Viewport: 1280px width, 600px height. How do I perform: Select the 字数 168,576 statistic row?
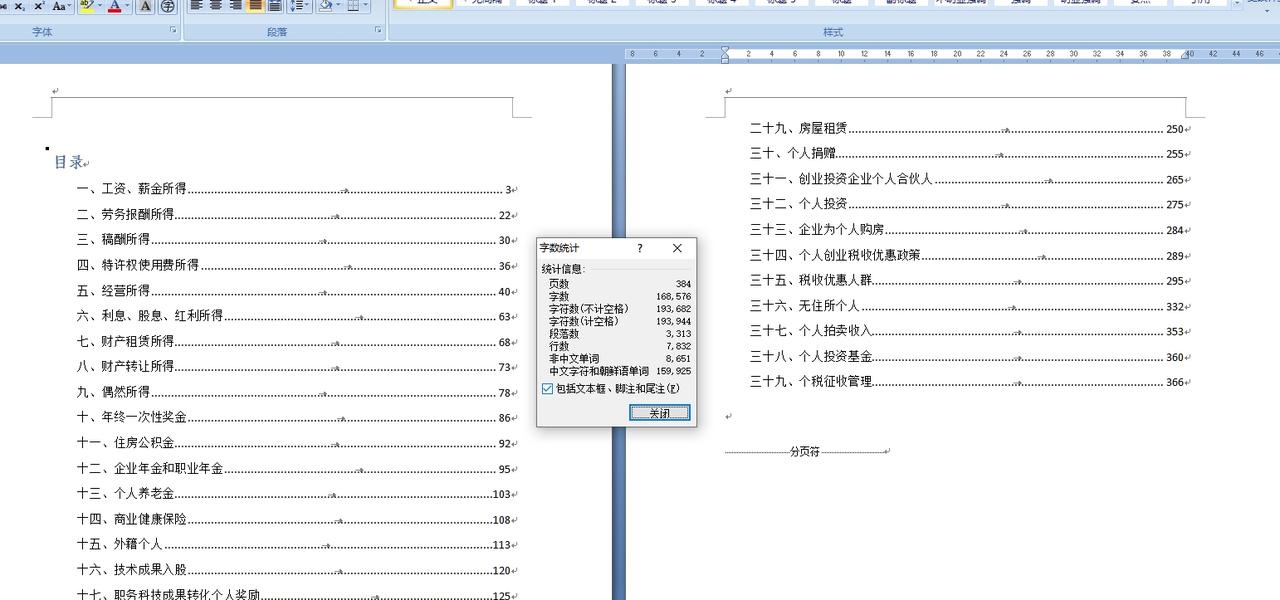pos(619,297)
